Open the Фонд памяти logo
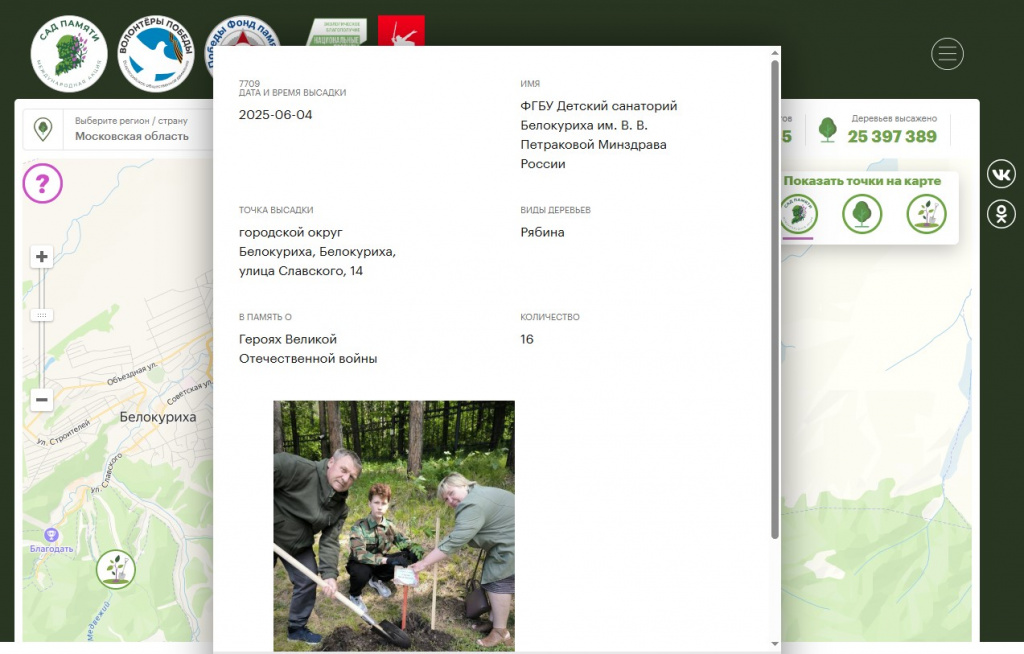Image resolution: width=1024 pixels, height=654 pixels. click(243, 31)
